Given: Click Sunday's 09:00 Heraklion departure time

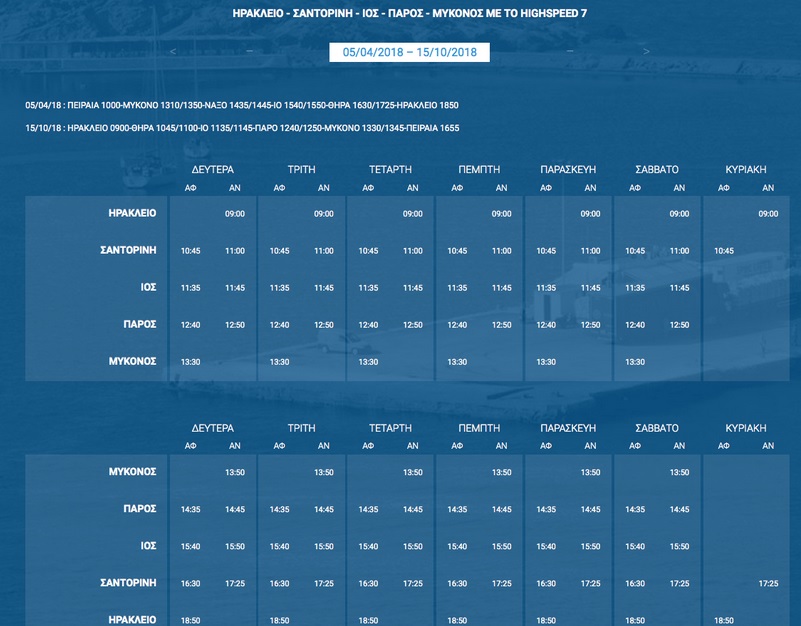Looking at the screenshot, I should point(768,214).
